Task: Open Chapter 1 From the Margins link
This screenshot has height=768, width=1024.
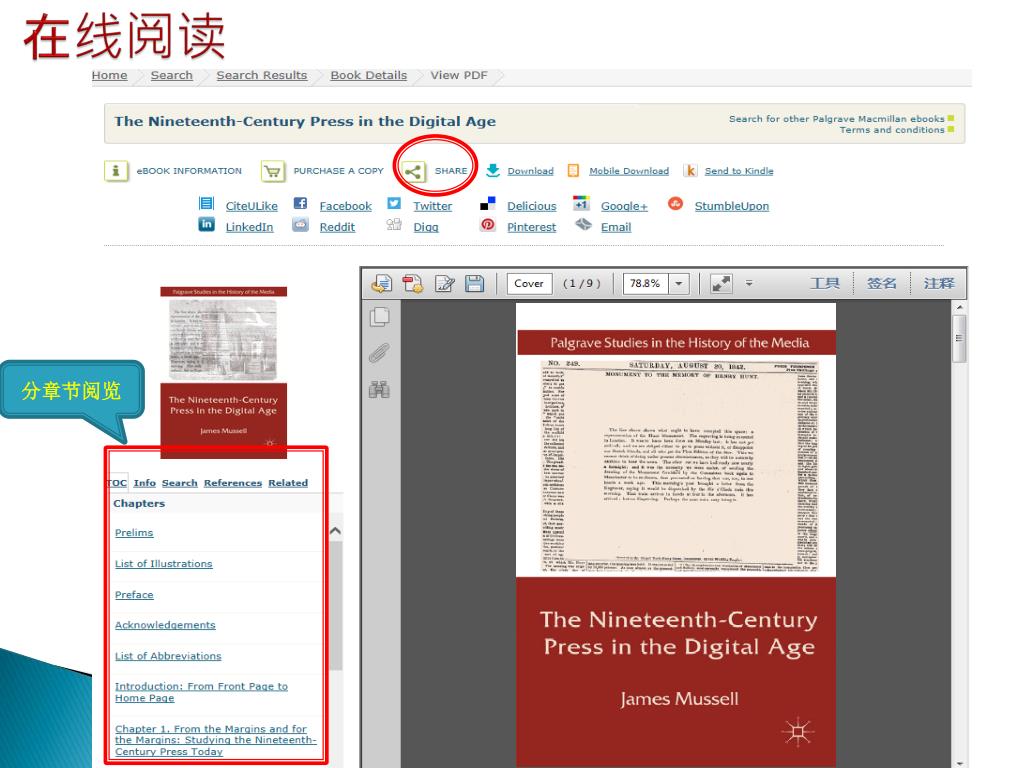Action: pos(216,740)
